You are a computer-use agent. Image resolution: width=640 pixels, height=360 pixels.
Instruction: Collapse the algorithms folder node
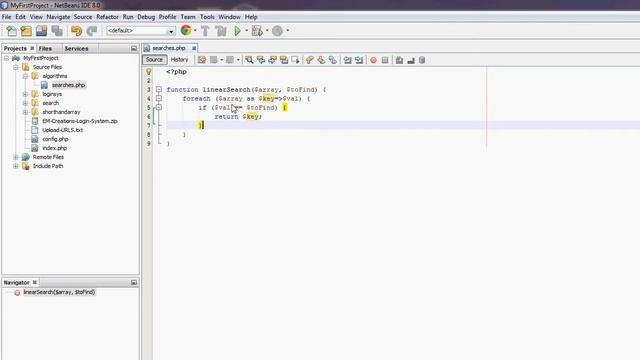point(25,76)
